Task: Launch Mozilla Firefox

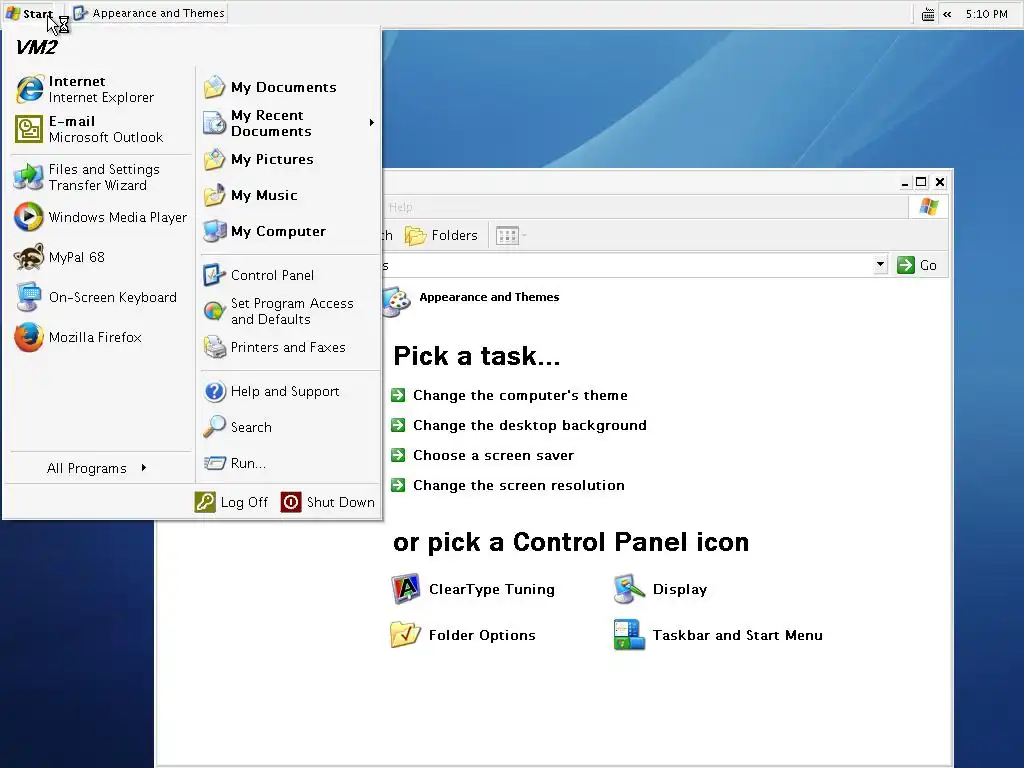Action: pos(101,338)
